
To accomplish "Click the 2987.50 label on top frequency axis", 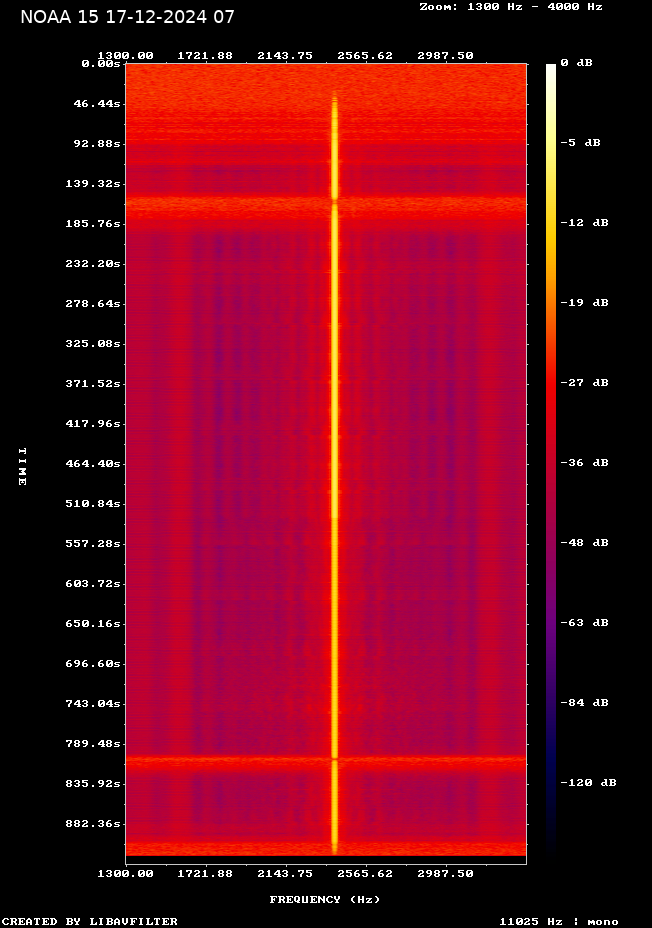I will (x=445, y=56).
